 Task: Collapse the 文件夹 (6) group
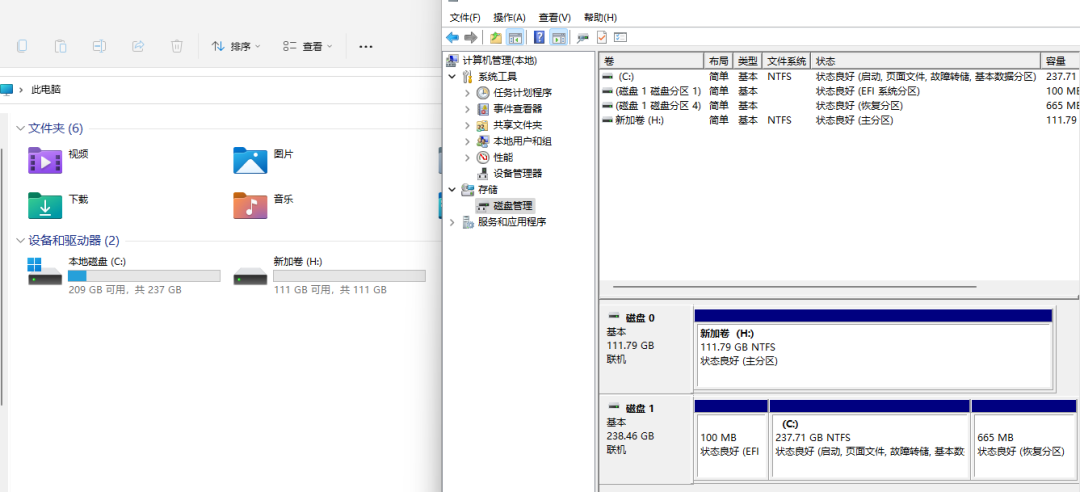pos(20,128)
